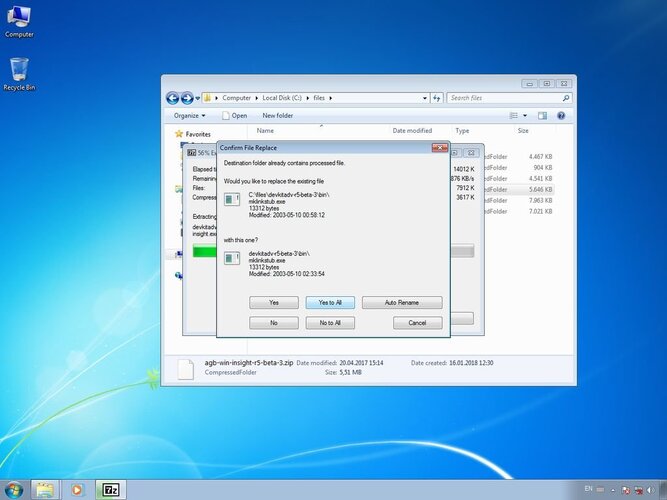Screen dimensions: 667x500
Task: Select the row with size 4.467 KB
Action: pyautogui.click(x=519, y=157)
